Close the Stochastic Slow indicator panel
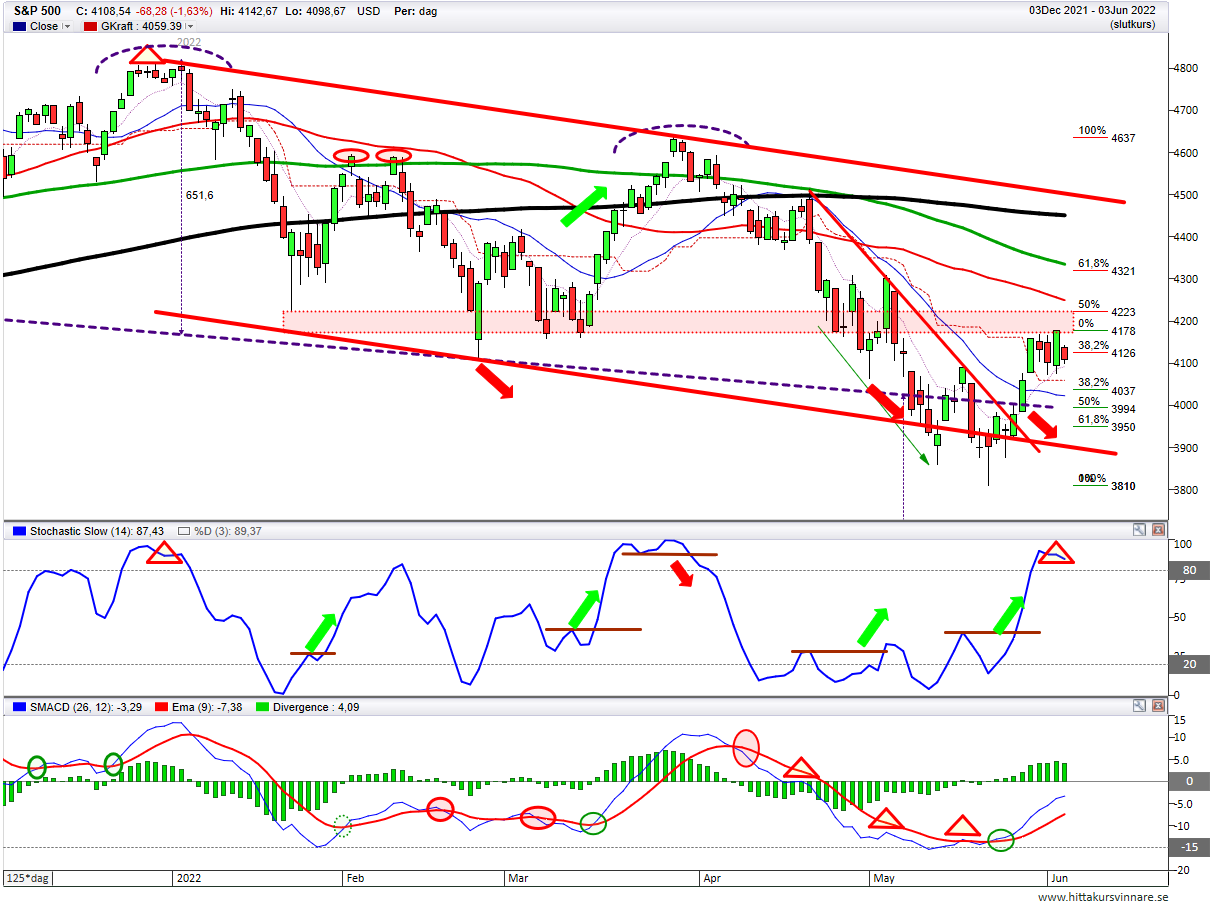Viewport: 1213px width, 902px height. pos(1158,529)
